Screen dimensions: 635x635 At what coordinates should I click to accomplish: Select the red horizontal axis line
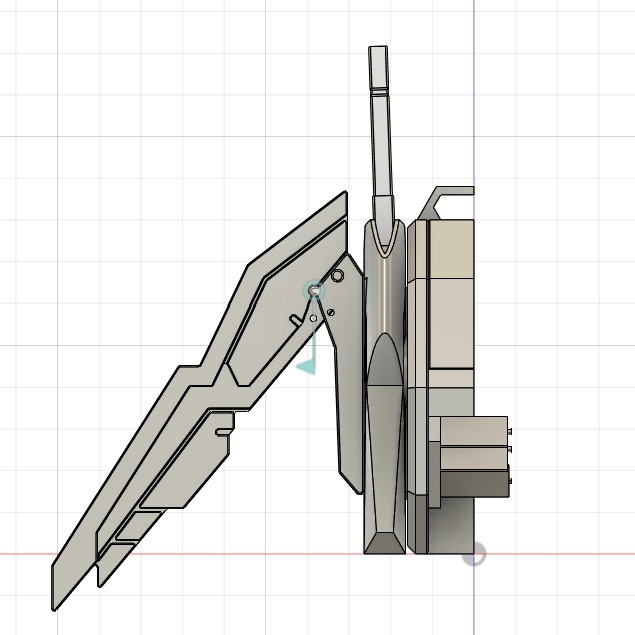point(200,553)
